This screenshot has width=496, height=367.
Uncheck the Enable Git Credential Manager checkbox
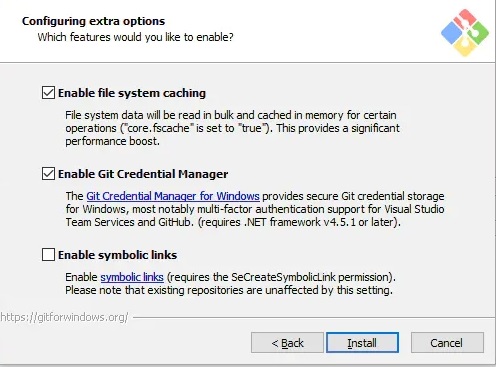(48, 174)
